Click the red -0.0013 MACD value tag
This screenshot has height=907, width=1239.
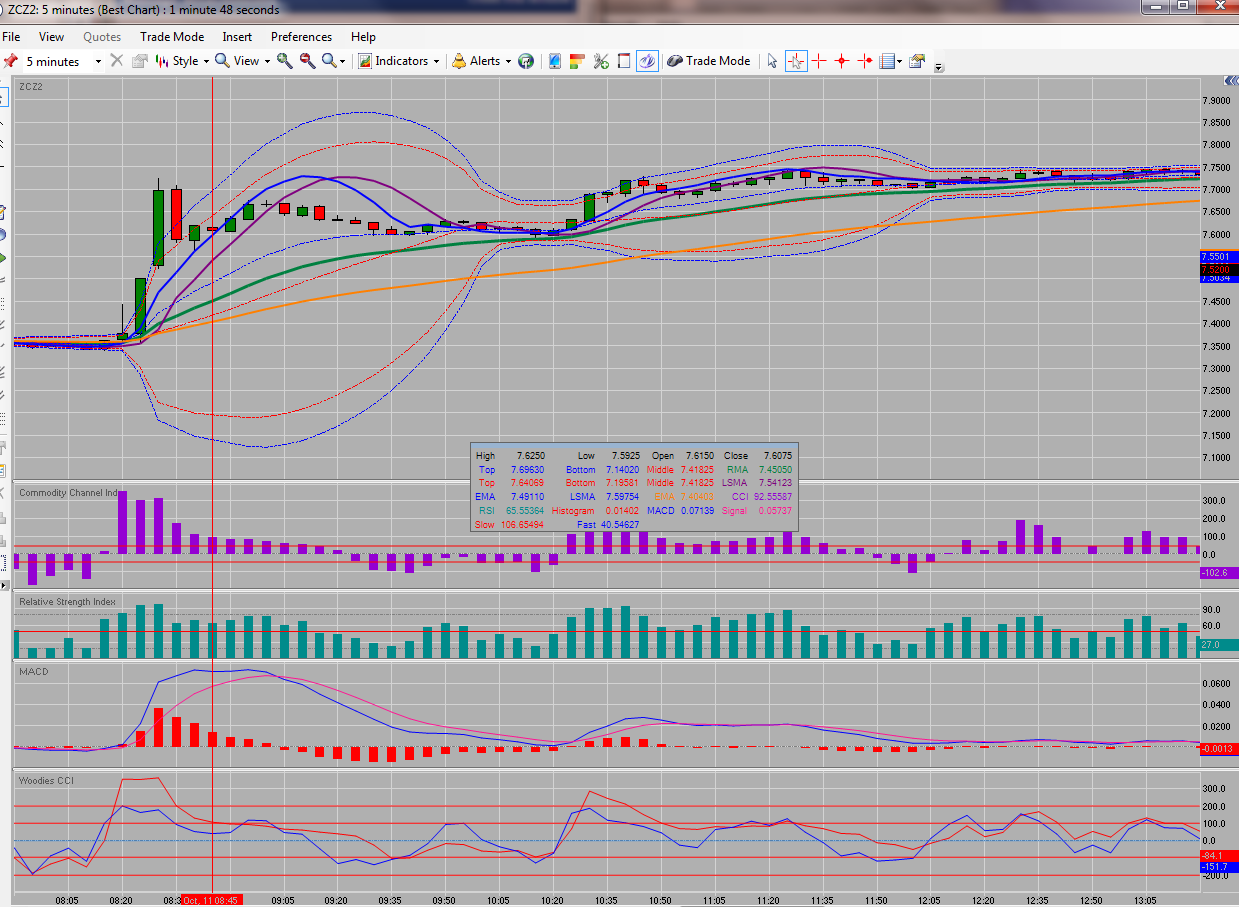click(x=1217, y=749)
